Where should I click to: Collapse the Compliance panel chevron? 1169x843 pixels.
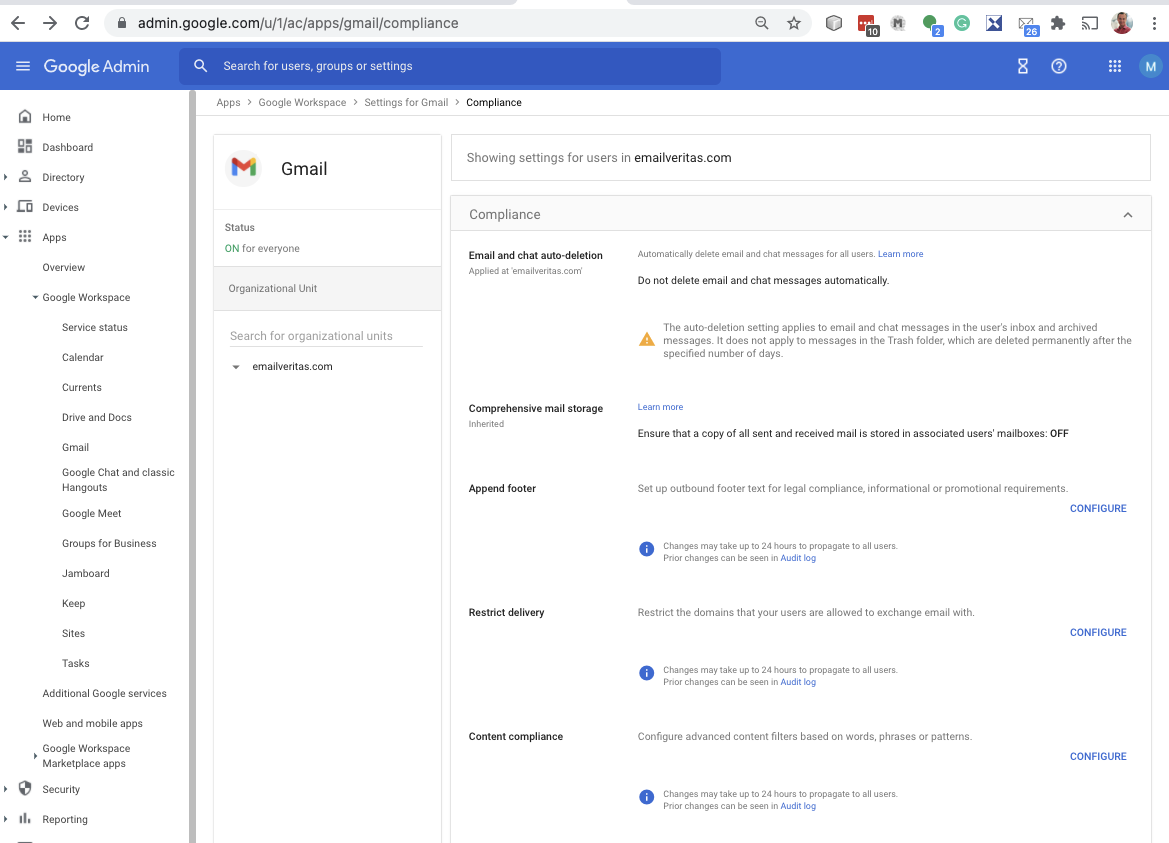pos(1127,215)
